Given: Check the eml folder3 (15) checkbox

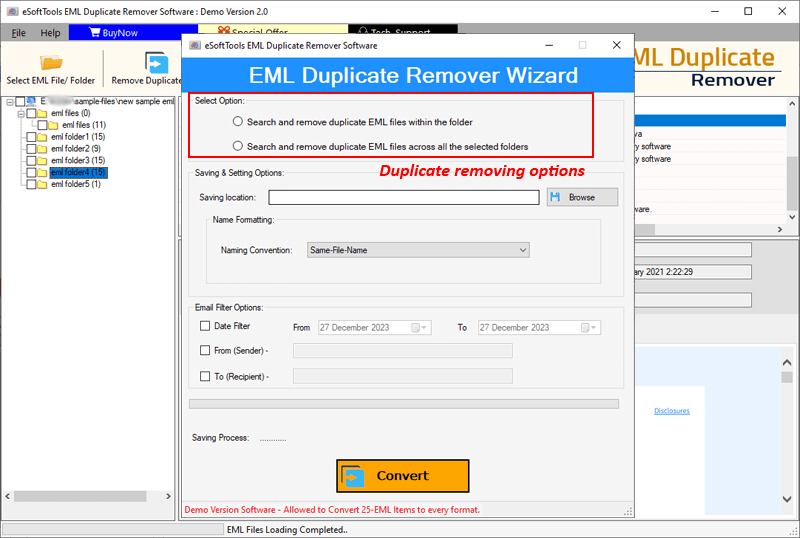Looking at the screenshot, I should [31, 160].
